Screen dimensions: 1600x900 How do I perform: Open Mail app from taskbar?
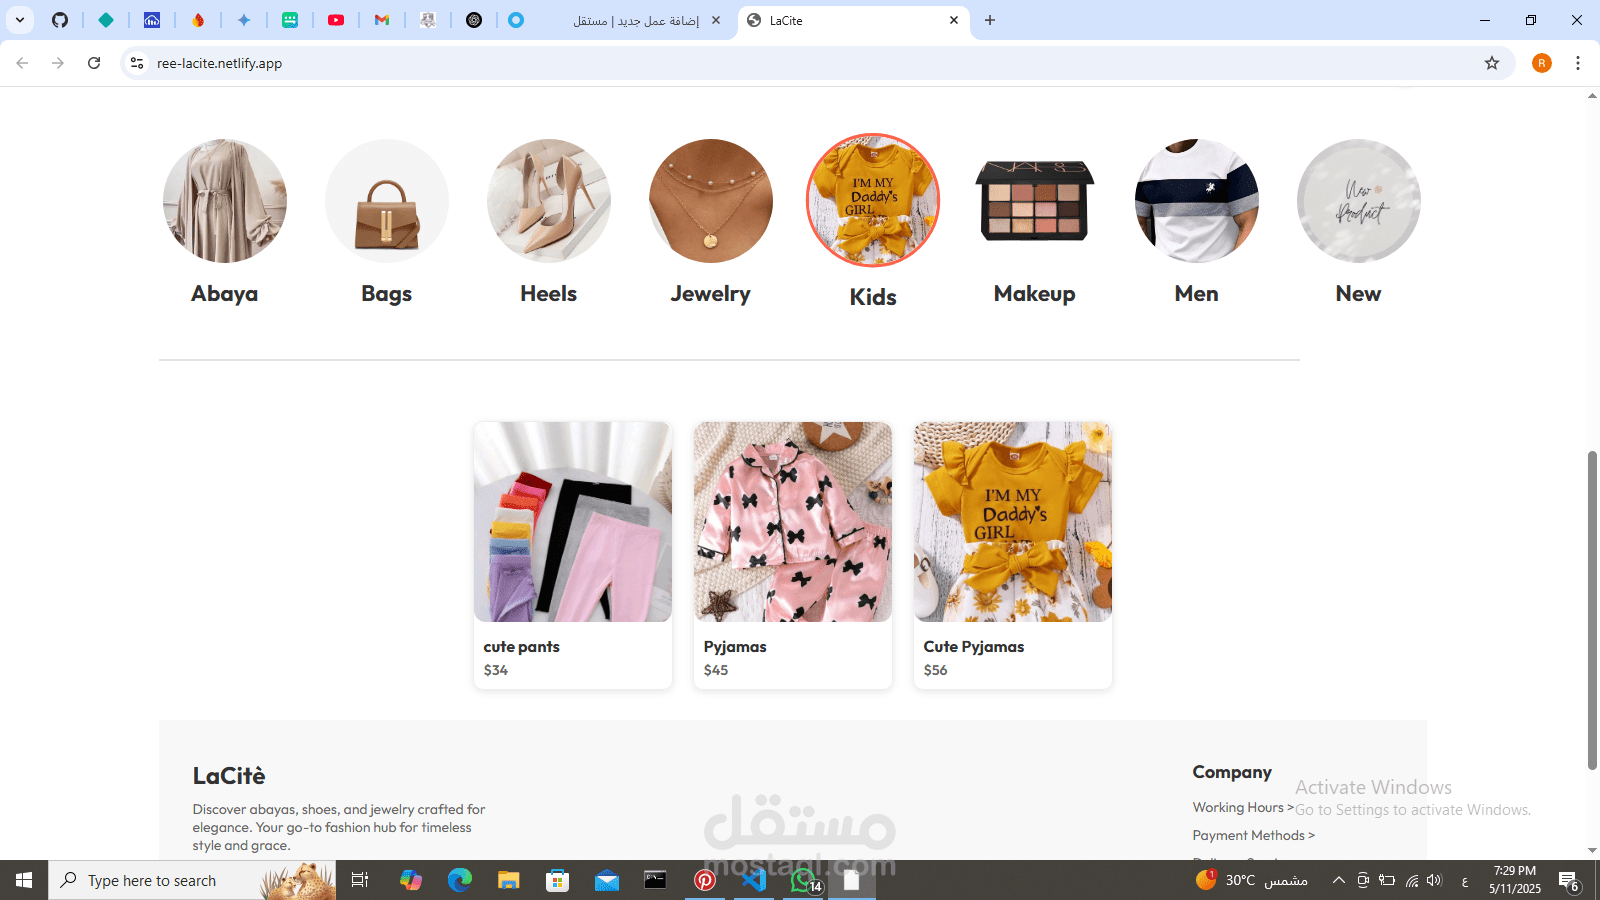pos(607,880)
